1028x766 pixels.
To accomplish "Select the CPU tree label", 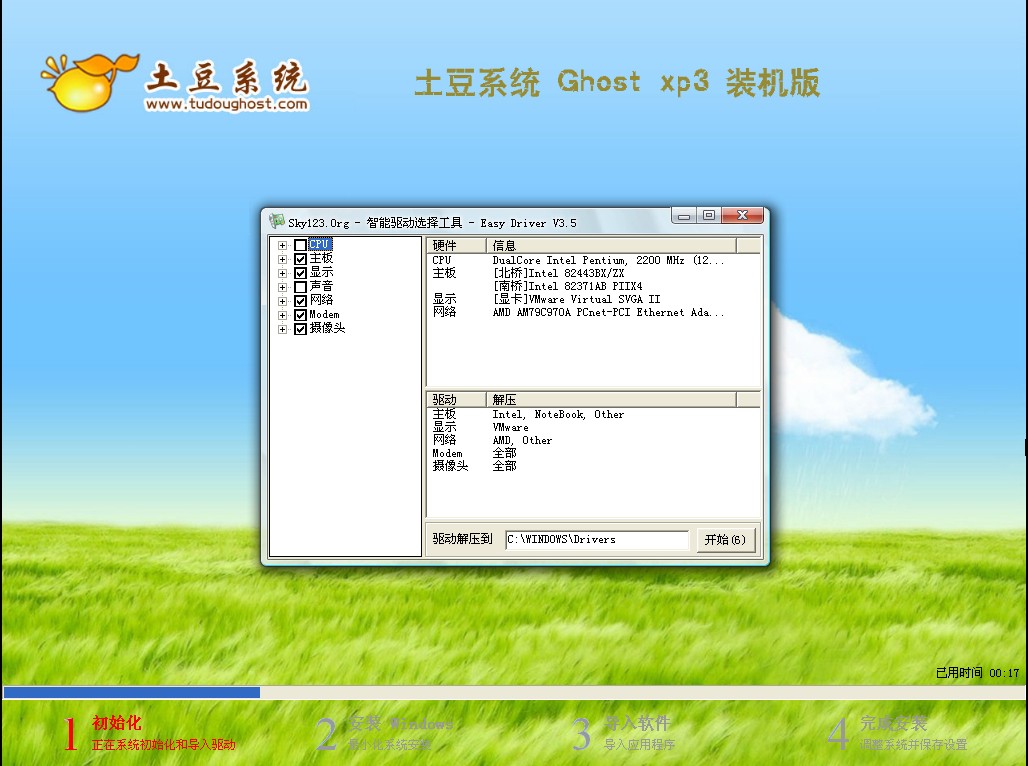I will [x=320, y=245].
